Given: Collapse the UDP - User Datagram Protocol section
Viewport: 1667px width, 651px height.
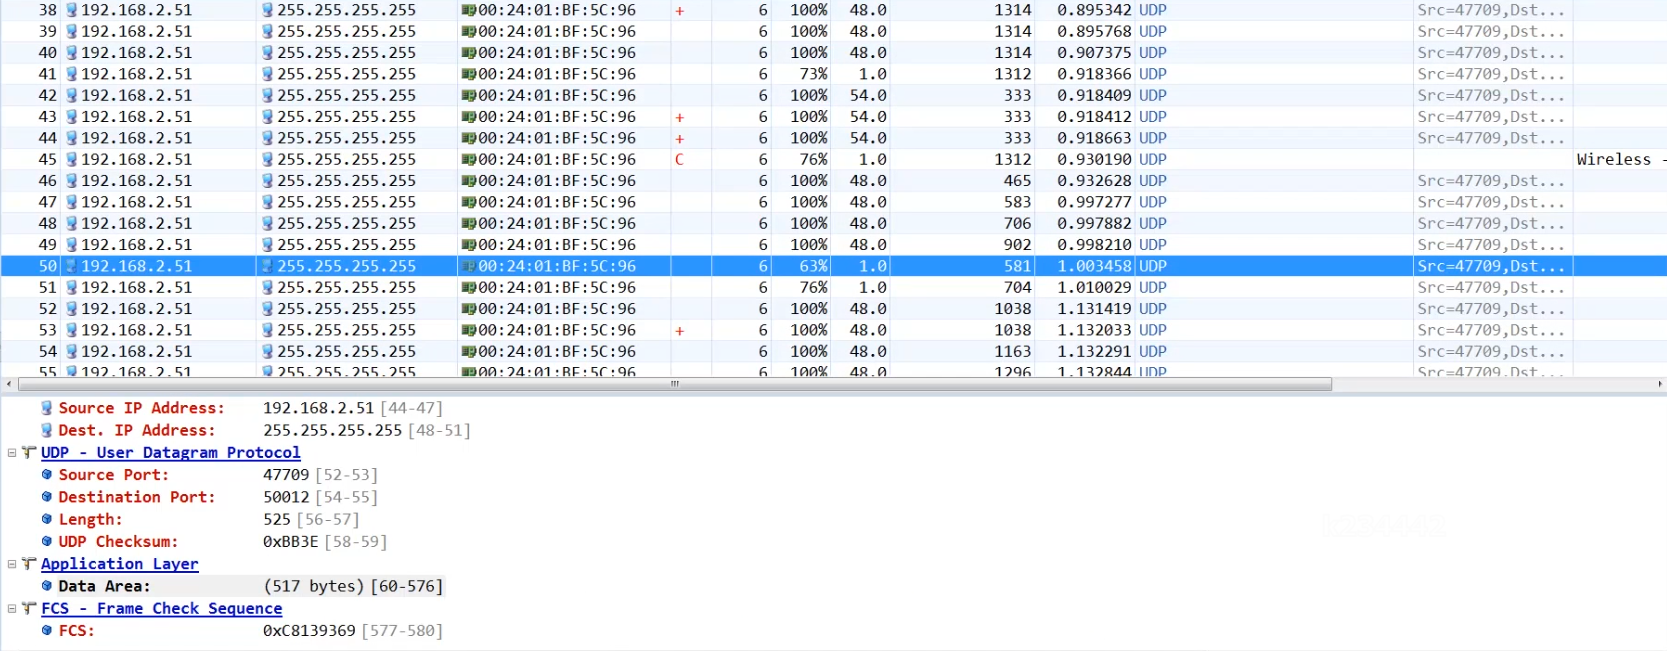Looking at the screenshot, I should (12, 453).
